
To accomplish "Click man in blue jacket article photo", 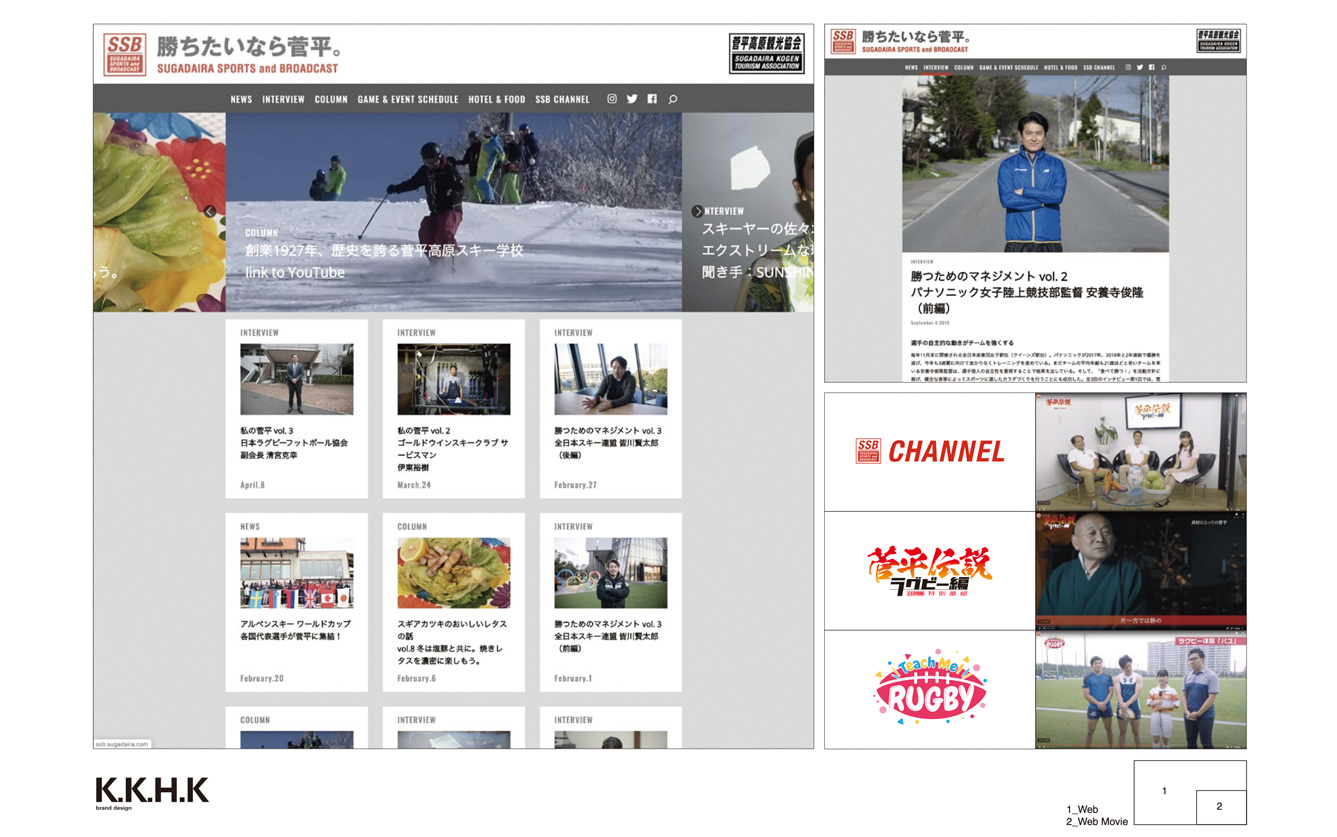I will 1035,164.
